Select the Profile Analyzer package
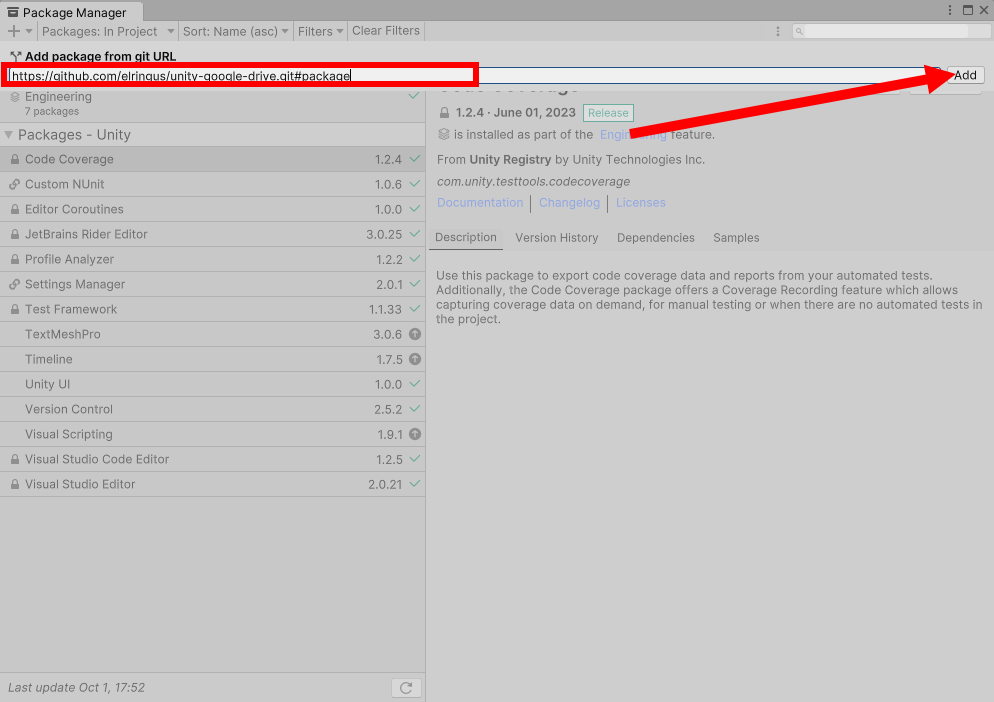 click(212, 259)
